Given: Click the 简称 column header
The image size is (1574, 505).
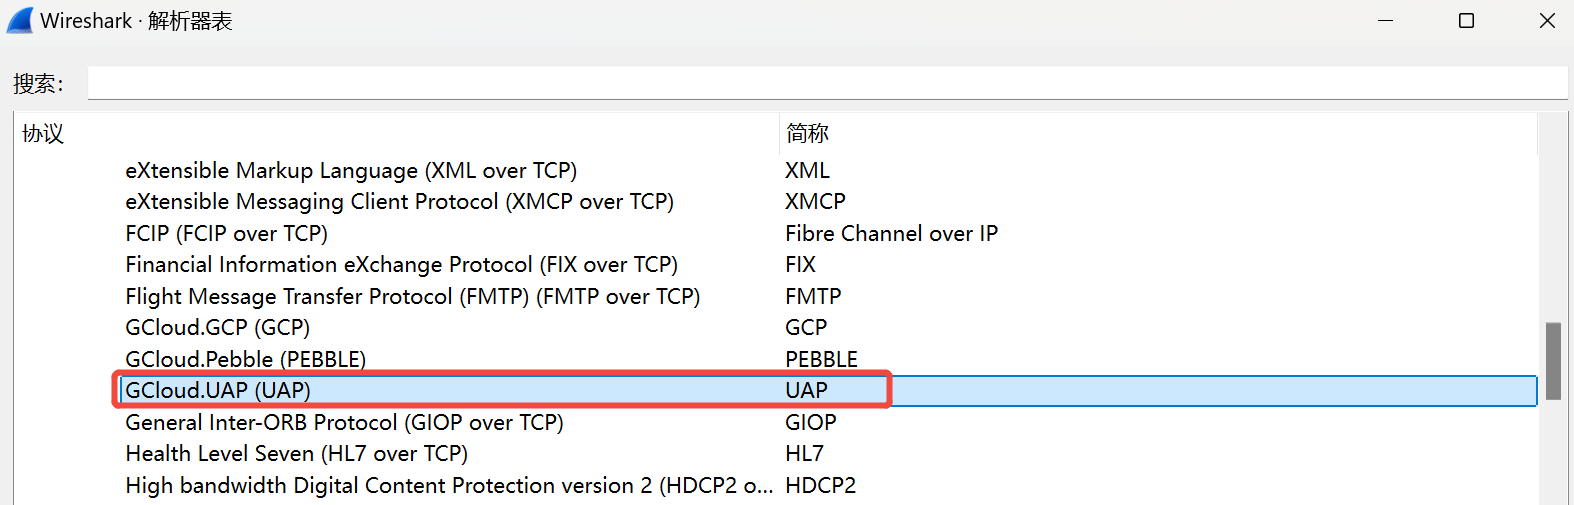Looking at the screenshot, I should click(x=807, y=134).
